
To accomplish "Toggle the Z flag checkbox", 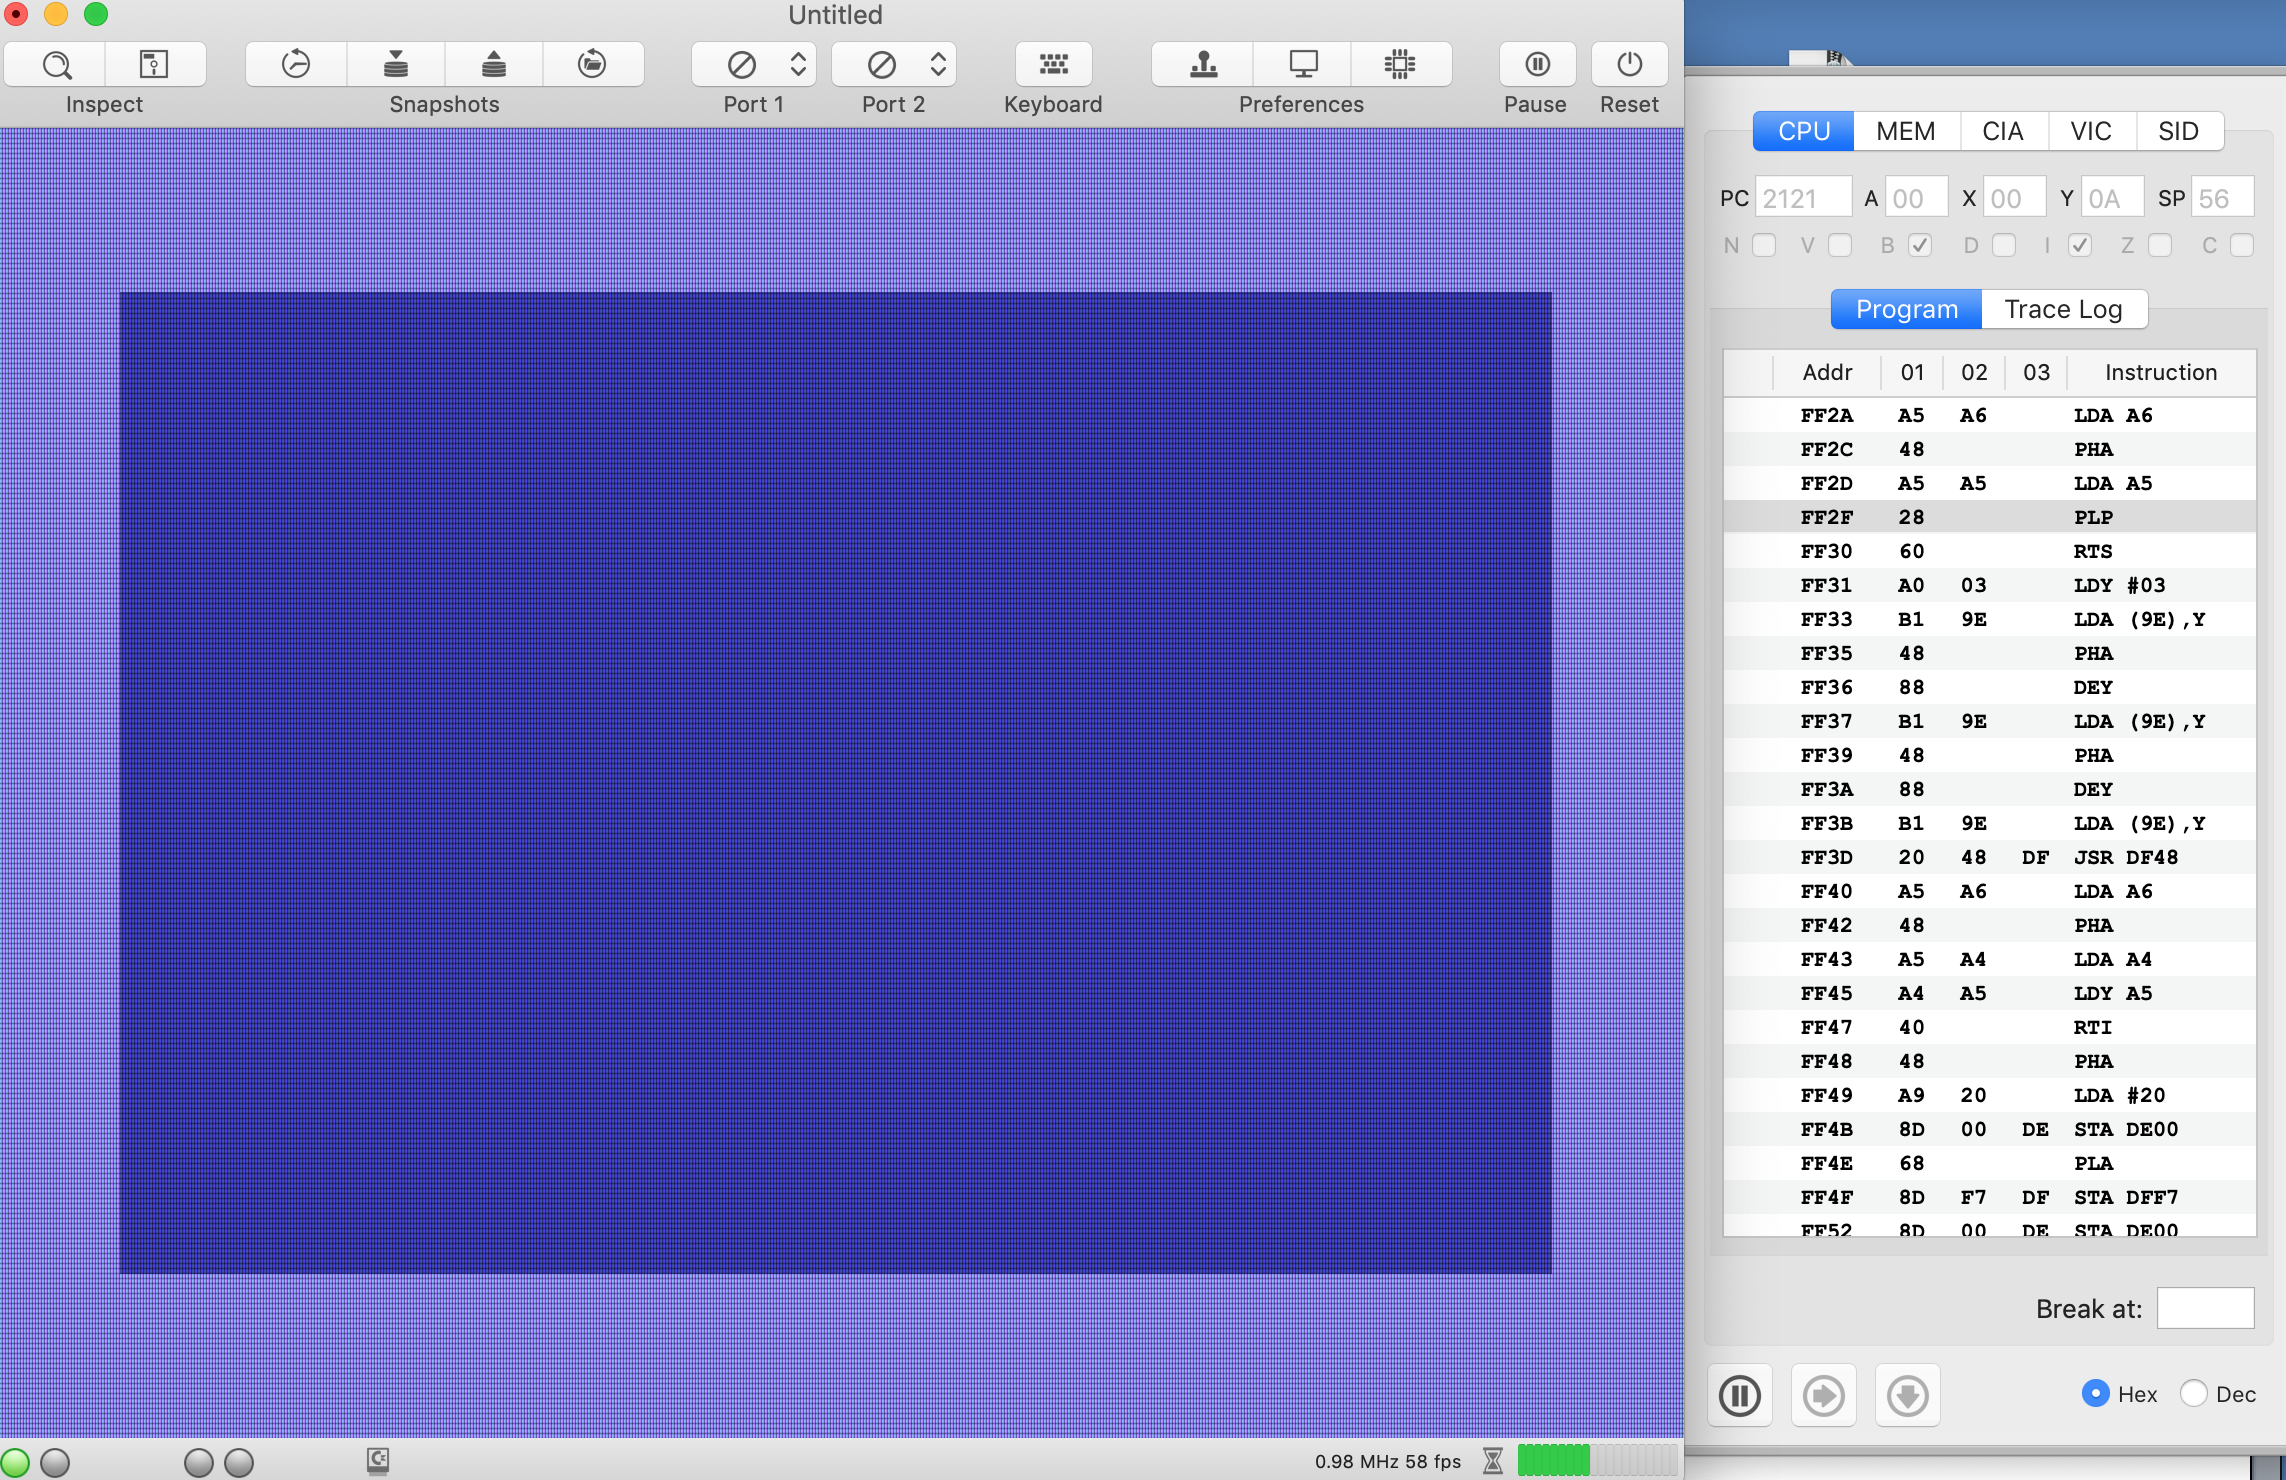I will tap(2160, 245).
